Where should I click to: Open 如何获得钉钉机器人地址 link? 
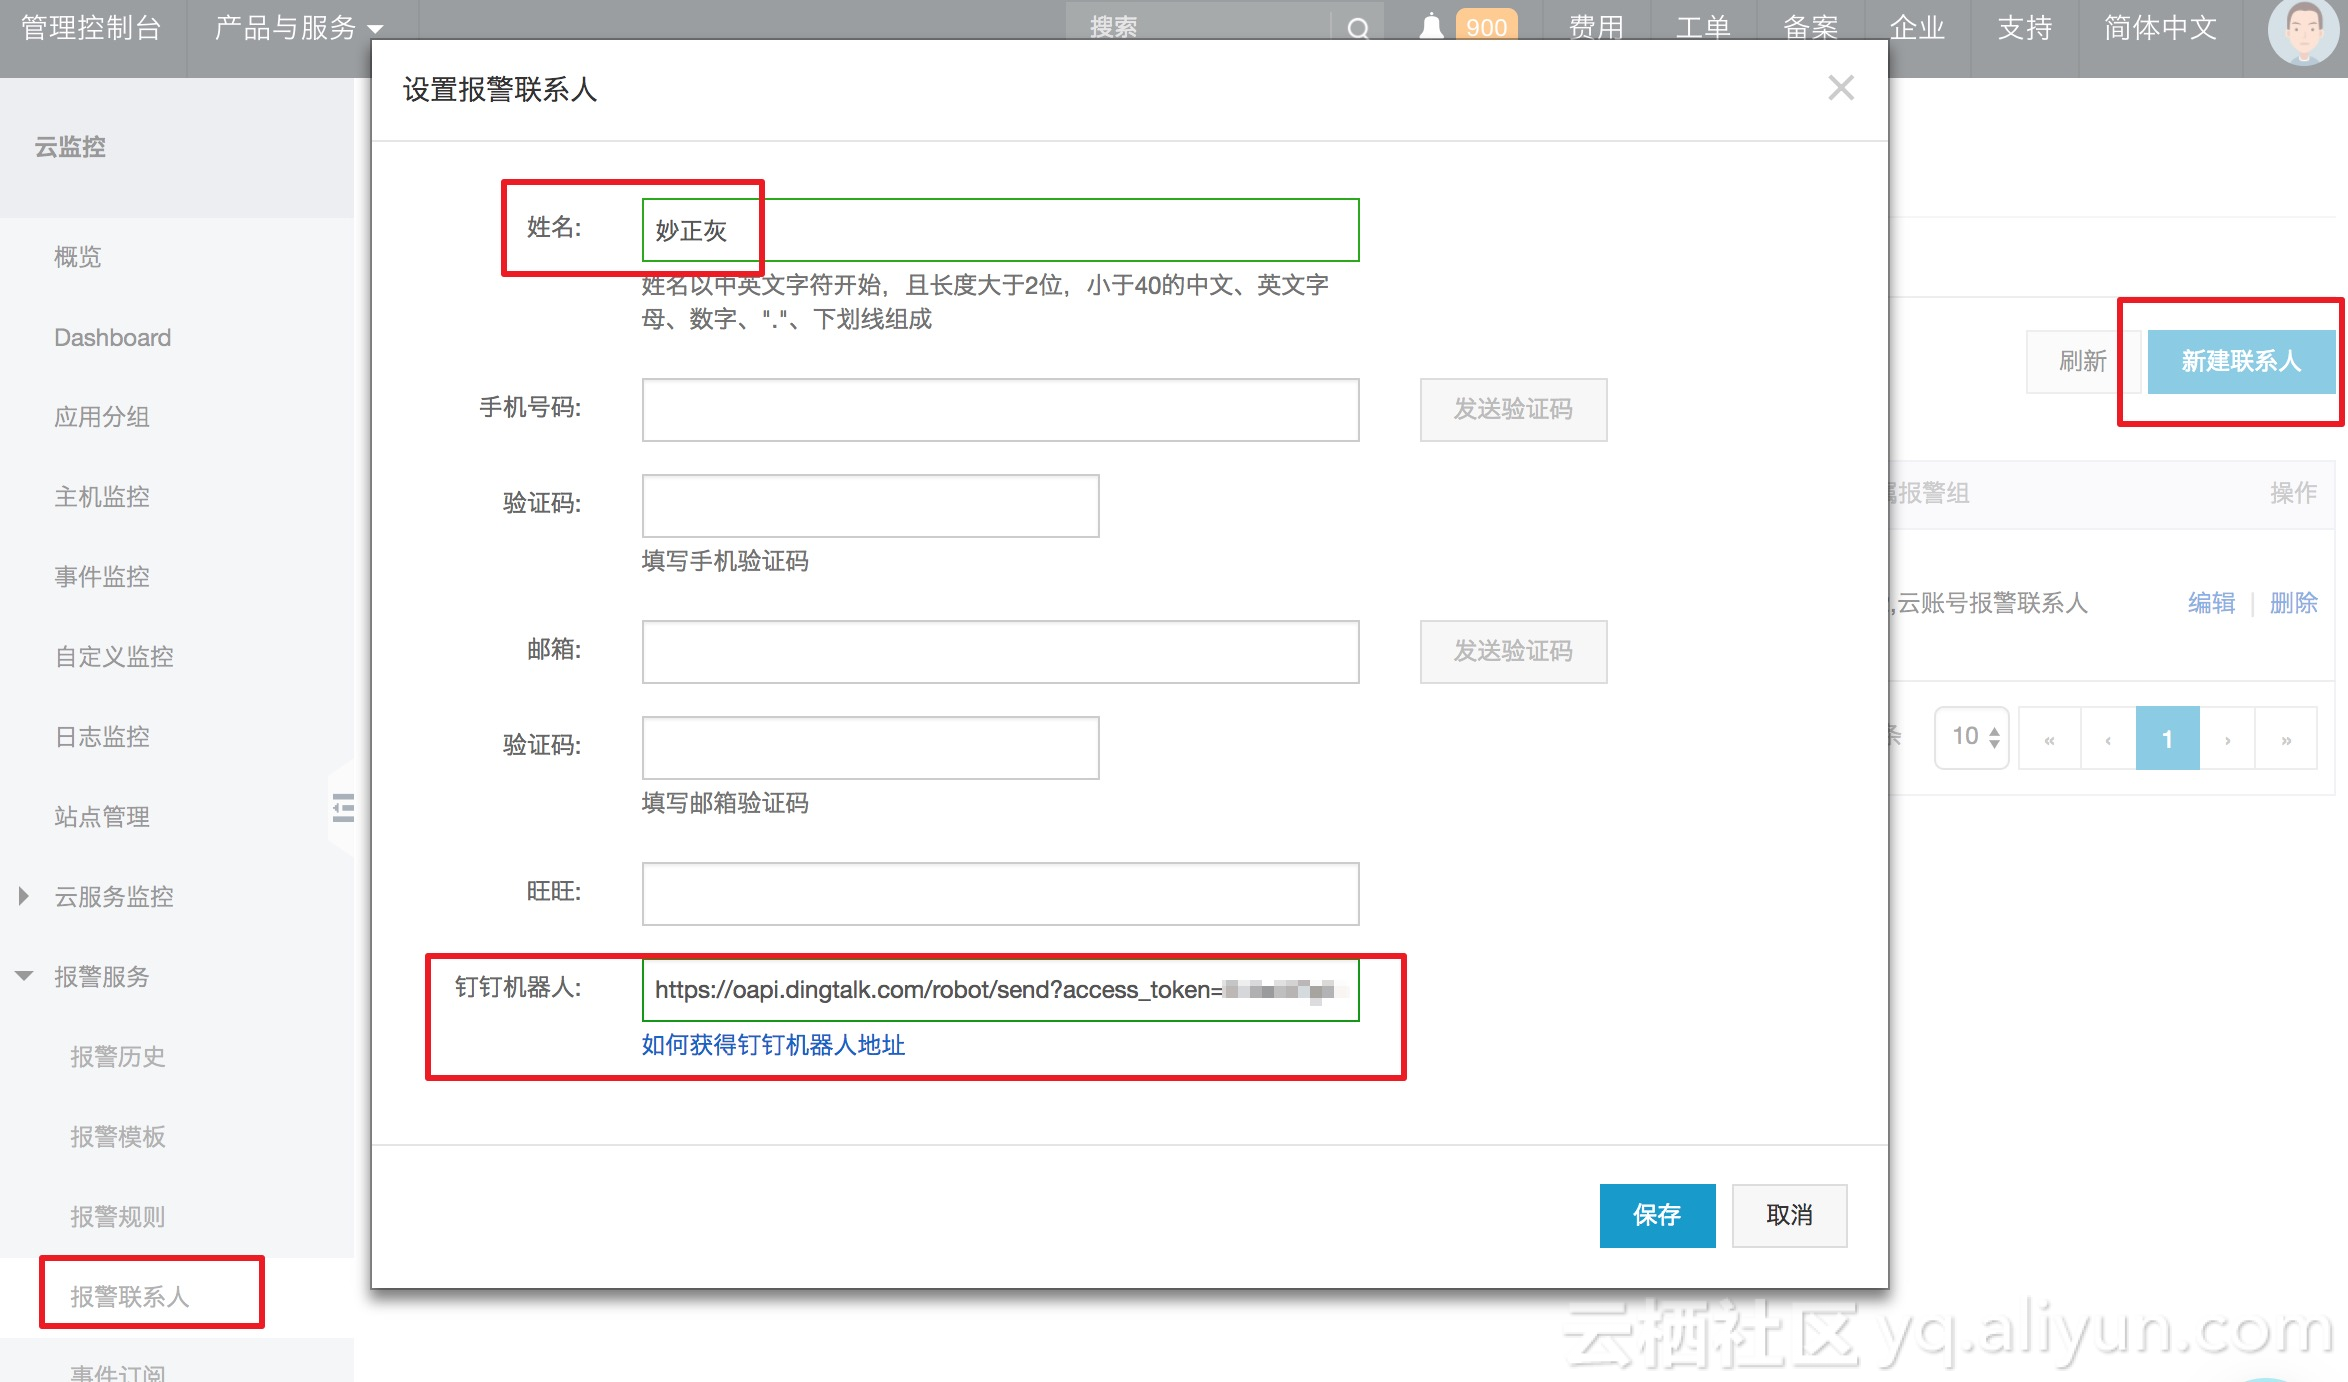pos(773,1045)
